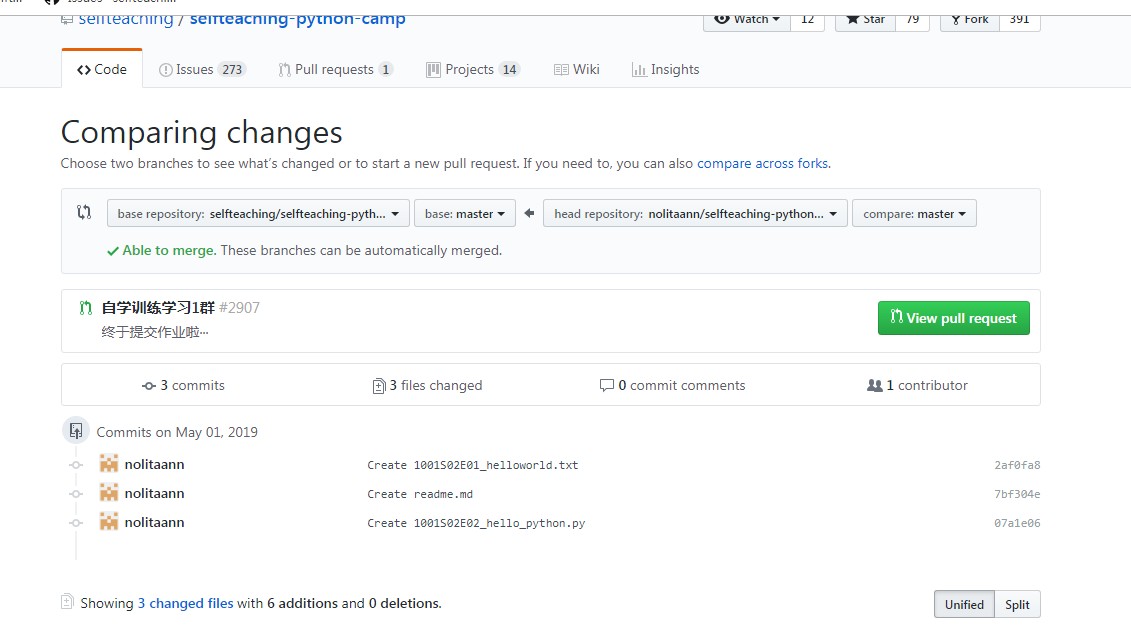Click the pull request icon beside 自学训练学习1群
Viewport: 1131px width, 630px height.
[x=86, y=308]
